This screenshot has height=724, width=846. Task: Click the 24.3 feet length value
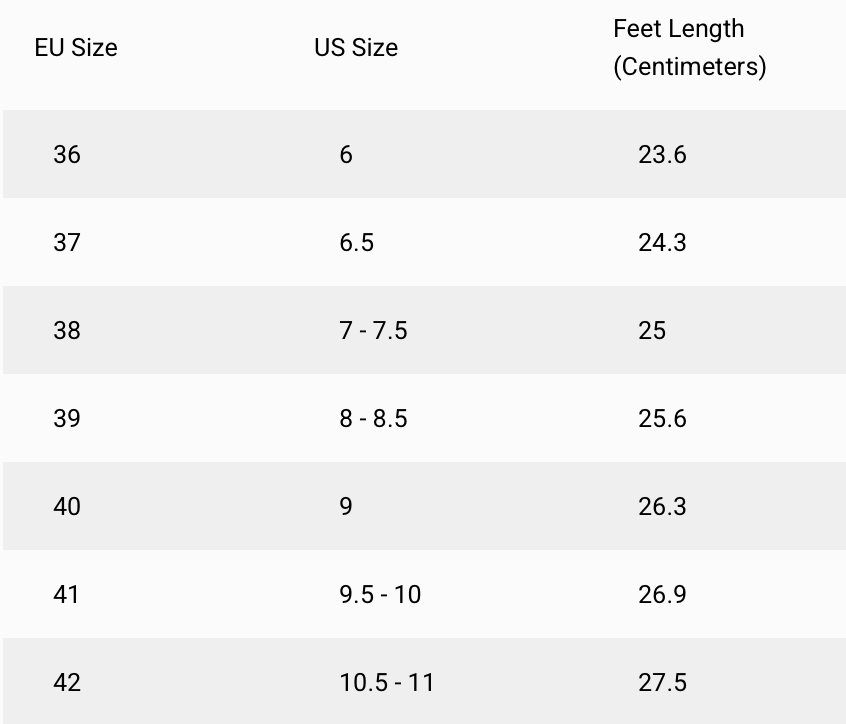[x=662, y=243]
